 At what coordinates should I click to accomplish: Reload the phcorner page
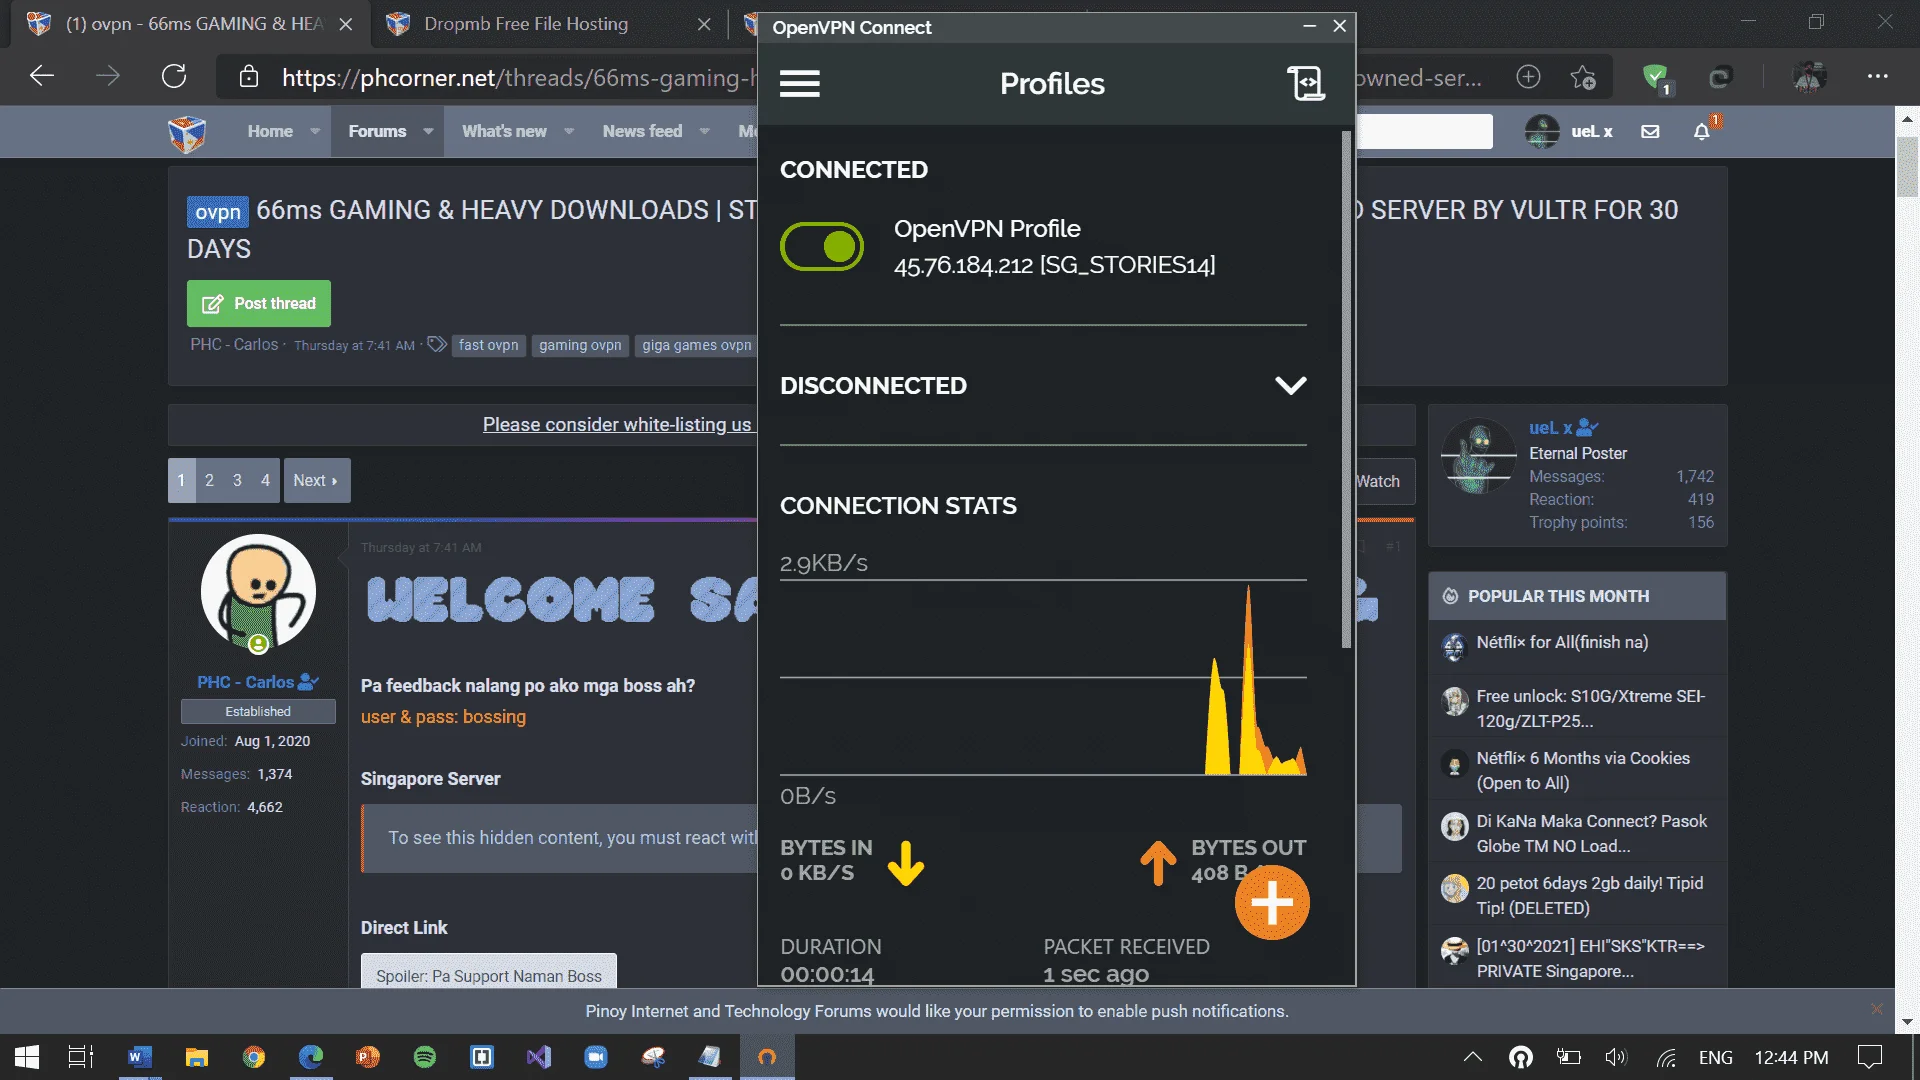(x=174, y=76)
